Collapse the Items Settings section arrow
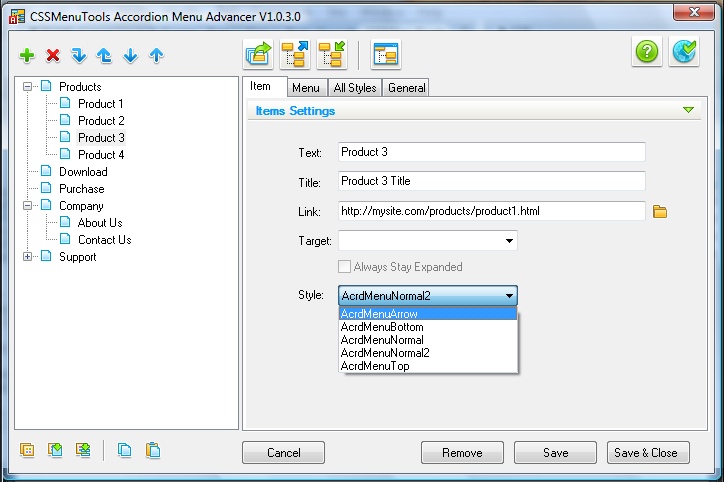This screenshot has width=724, height=482. coord(688,110)
